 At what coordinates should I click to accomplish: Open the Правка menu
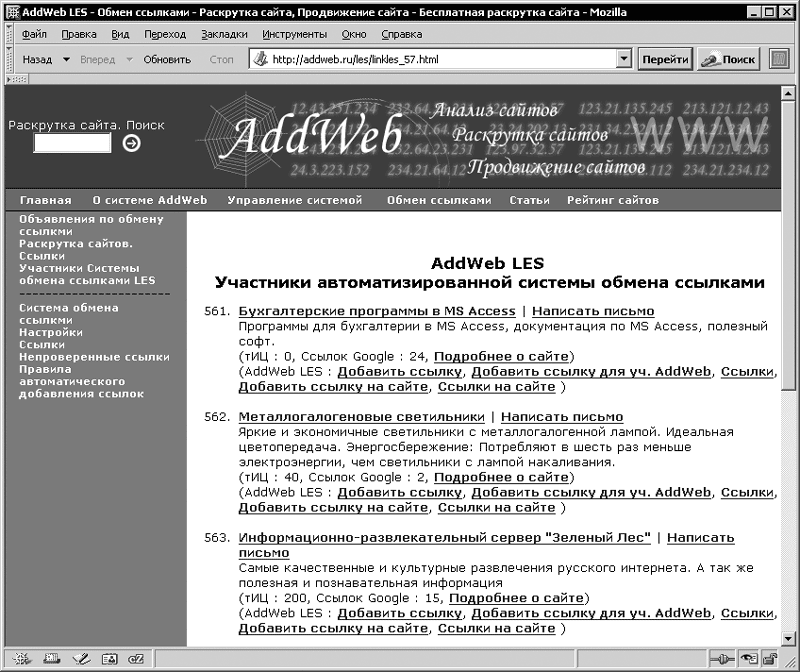[x=79, y=34]
